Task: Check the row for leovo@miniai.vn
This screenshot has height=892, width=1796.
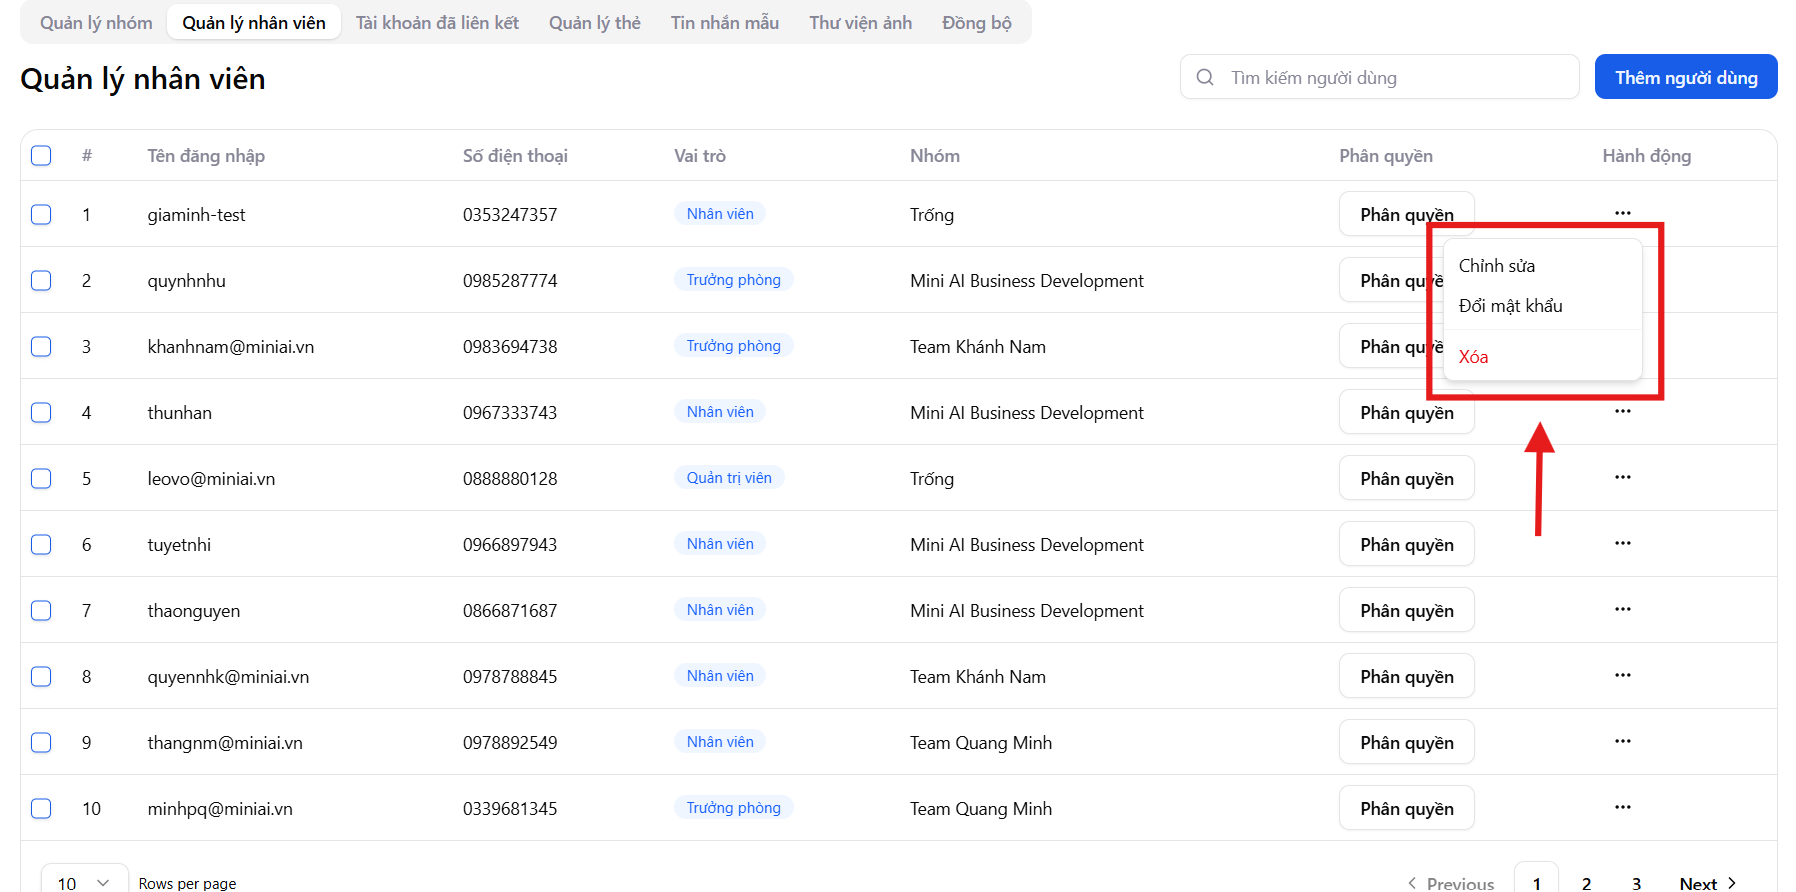Action: tap(41, 478)
